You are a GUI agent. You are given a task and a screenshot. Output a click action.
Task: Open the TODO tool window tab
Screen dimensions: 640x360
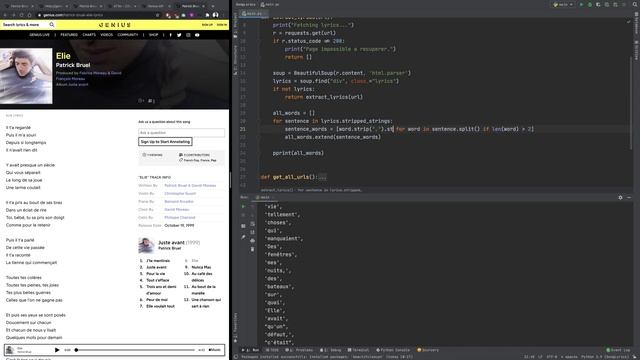coord(272,350)
